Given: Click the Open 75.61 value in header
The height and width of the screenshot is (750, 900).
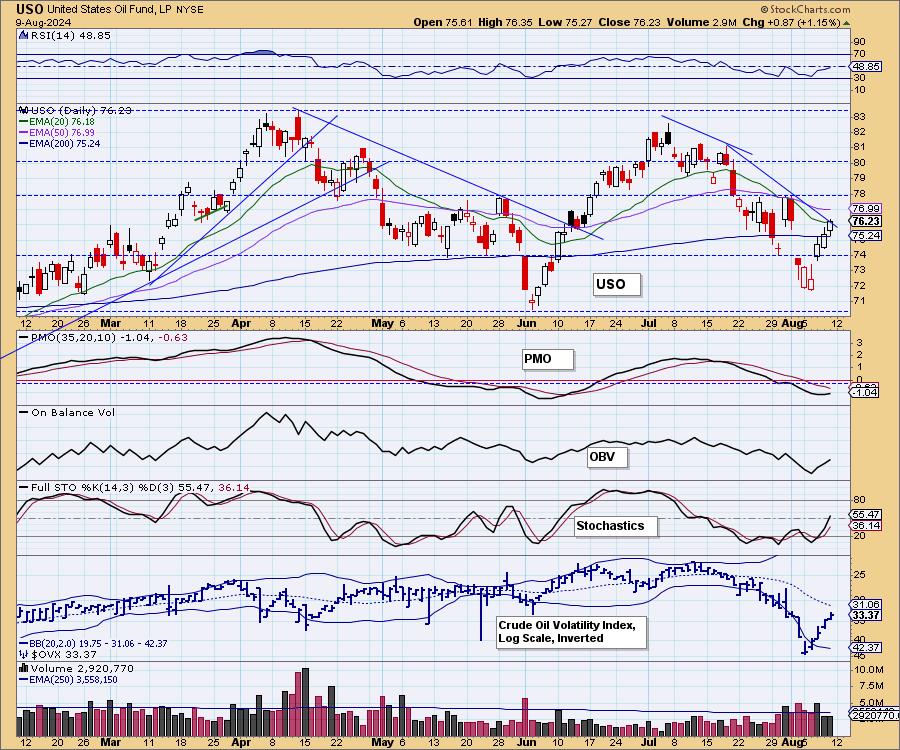Looking at the screenshot, I should [x=443, y=22].
